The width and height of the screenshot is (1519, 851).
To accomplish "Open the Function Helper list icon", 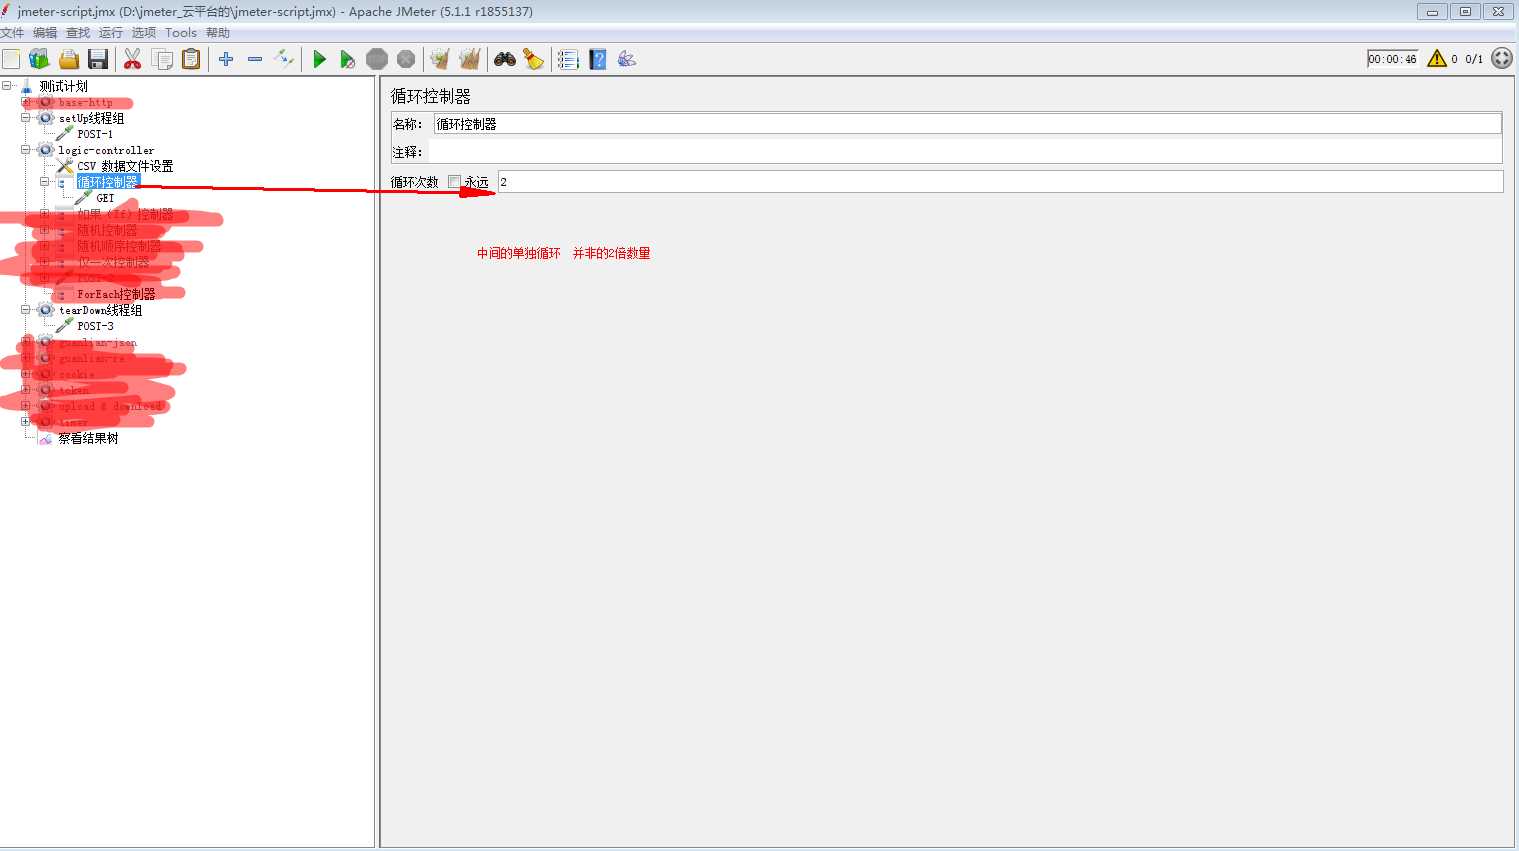I will (x=568, y=59).
